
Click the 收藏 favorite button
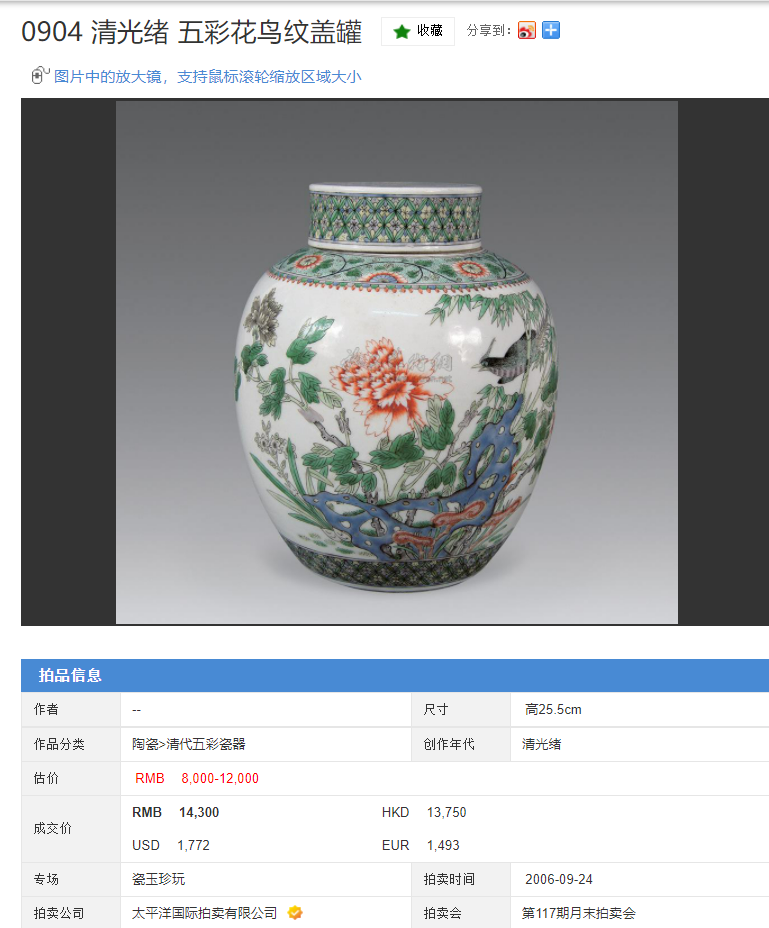point(418,31)
